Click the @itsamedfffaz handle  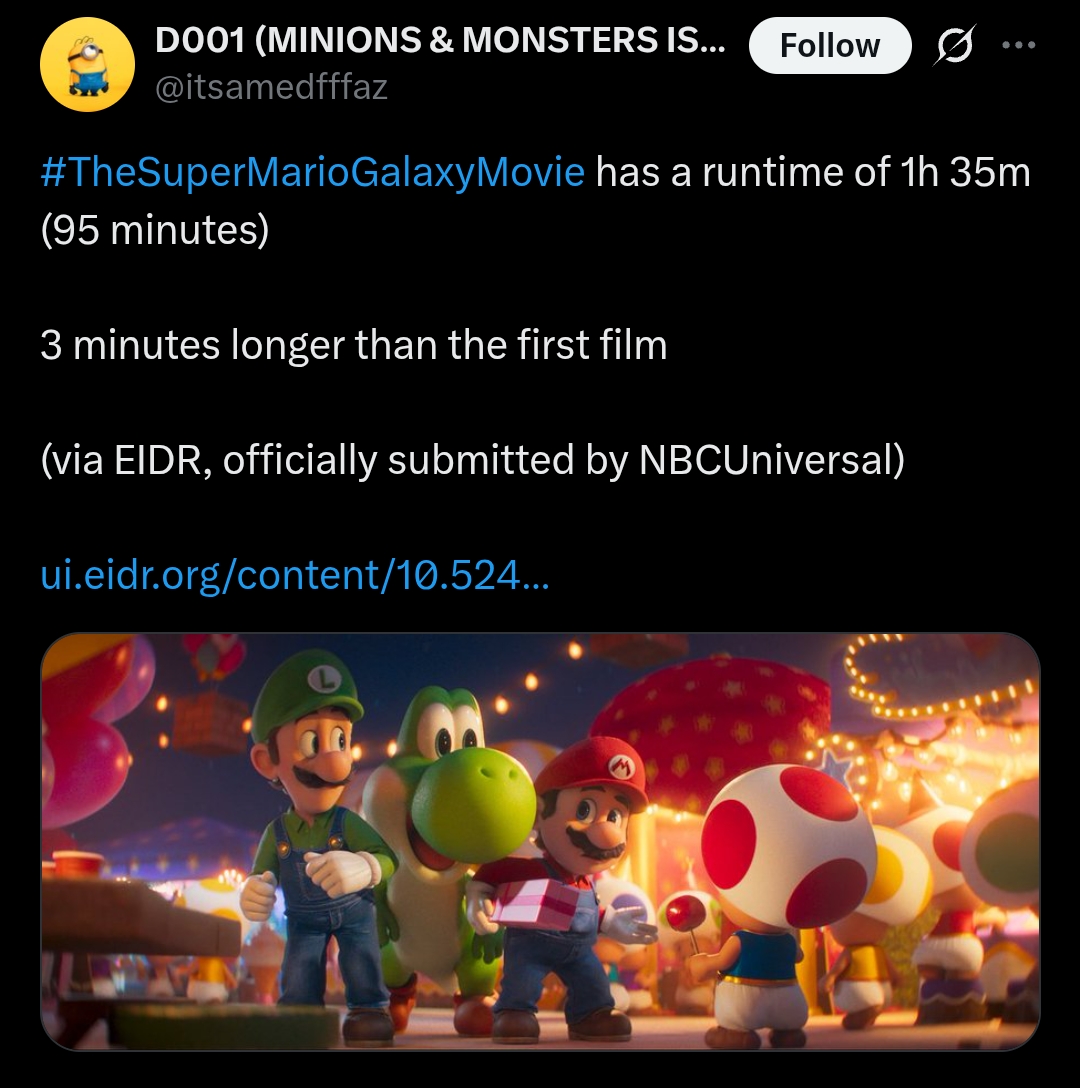click(x=271, y=88)
